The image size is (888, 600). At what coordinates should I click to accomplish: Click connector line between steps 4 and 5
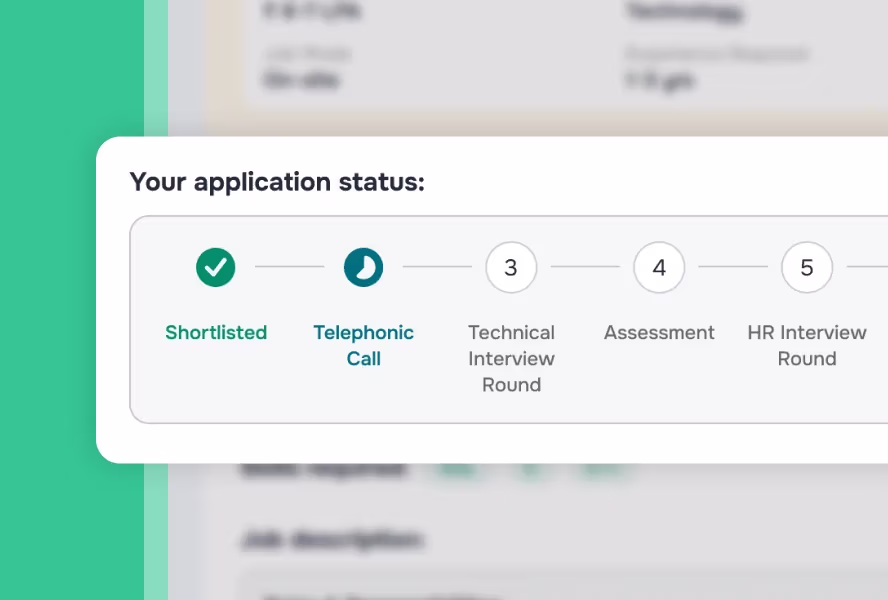coord(733,266)
